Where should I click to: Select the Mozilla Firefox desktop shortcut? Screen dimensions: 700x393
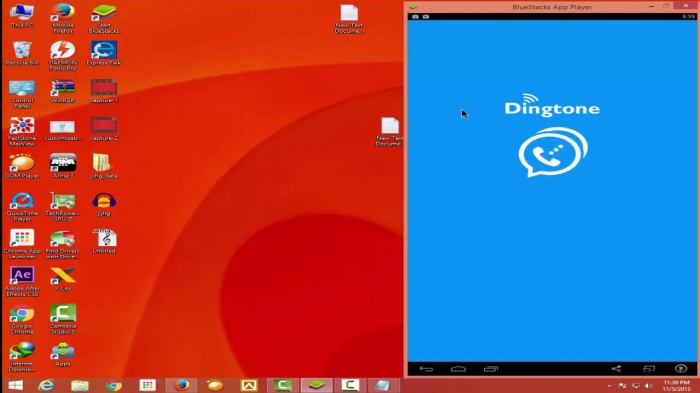[x=62, y=19]
